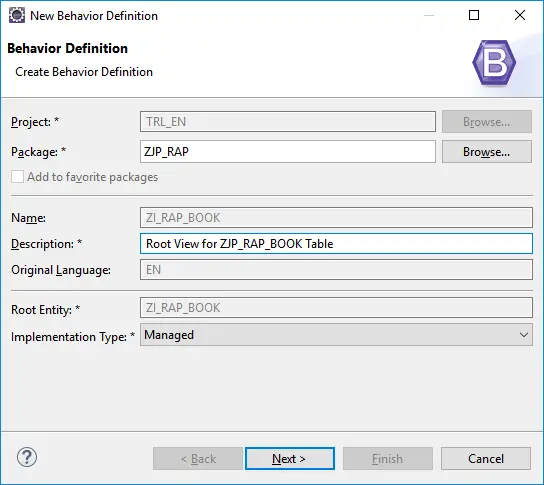Viewport: 544px width, 485px height.
Task: Click the Project field showing TRL_EN
Action: (x=288, y=122)
